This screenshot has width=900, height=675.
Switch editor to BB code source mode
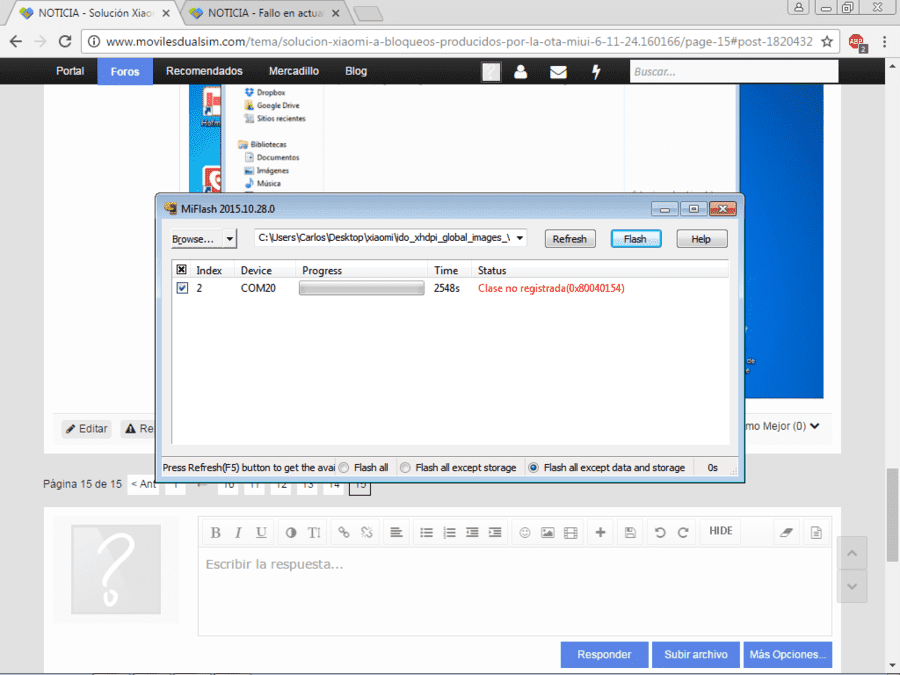pyautogui.click(x=816, y=533)
